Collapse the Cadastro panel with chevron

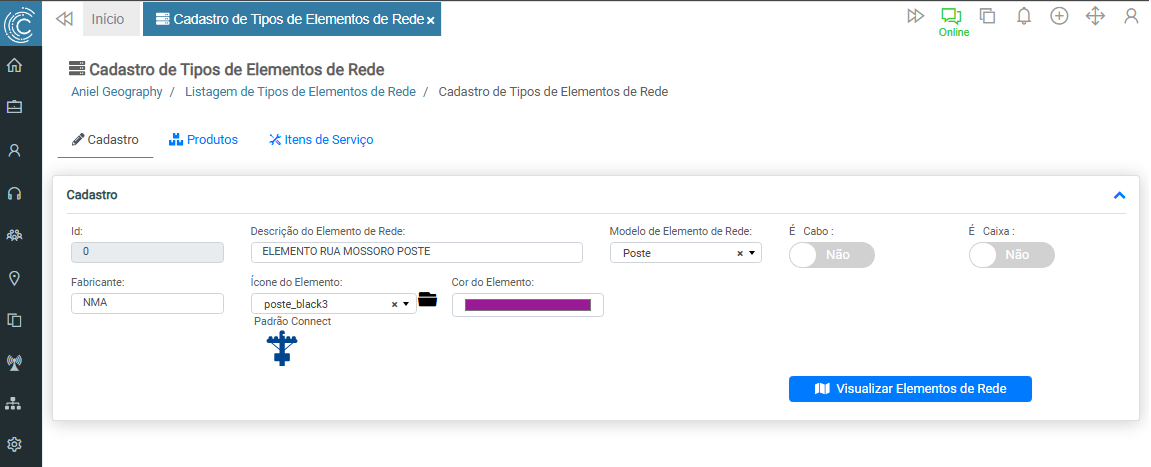click(1119, 195)
